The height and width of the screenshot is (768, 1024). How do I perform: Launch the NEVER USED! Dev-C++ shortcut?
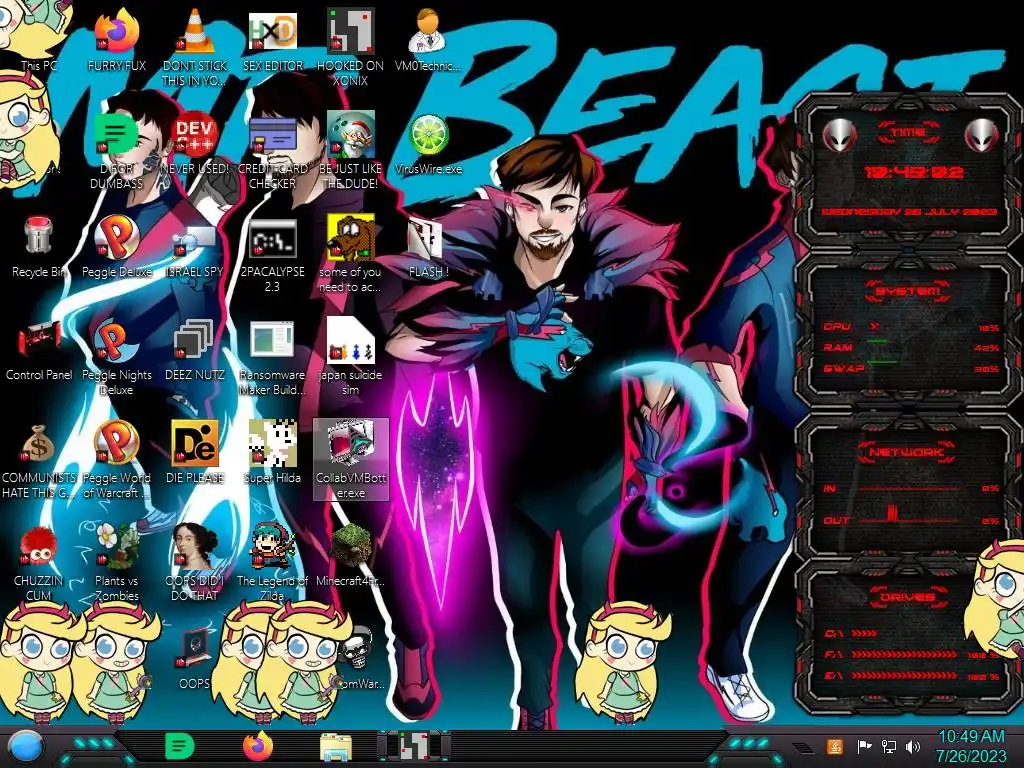[195, 144]
